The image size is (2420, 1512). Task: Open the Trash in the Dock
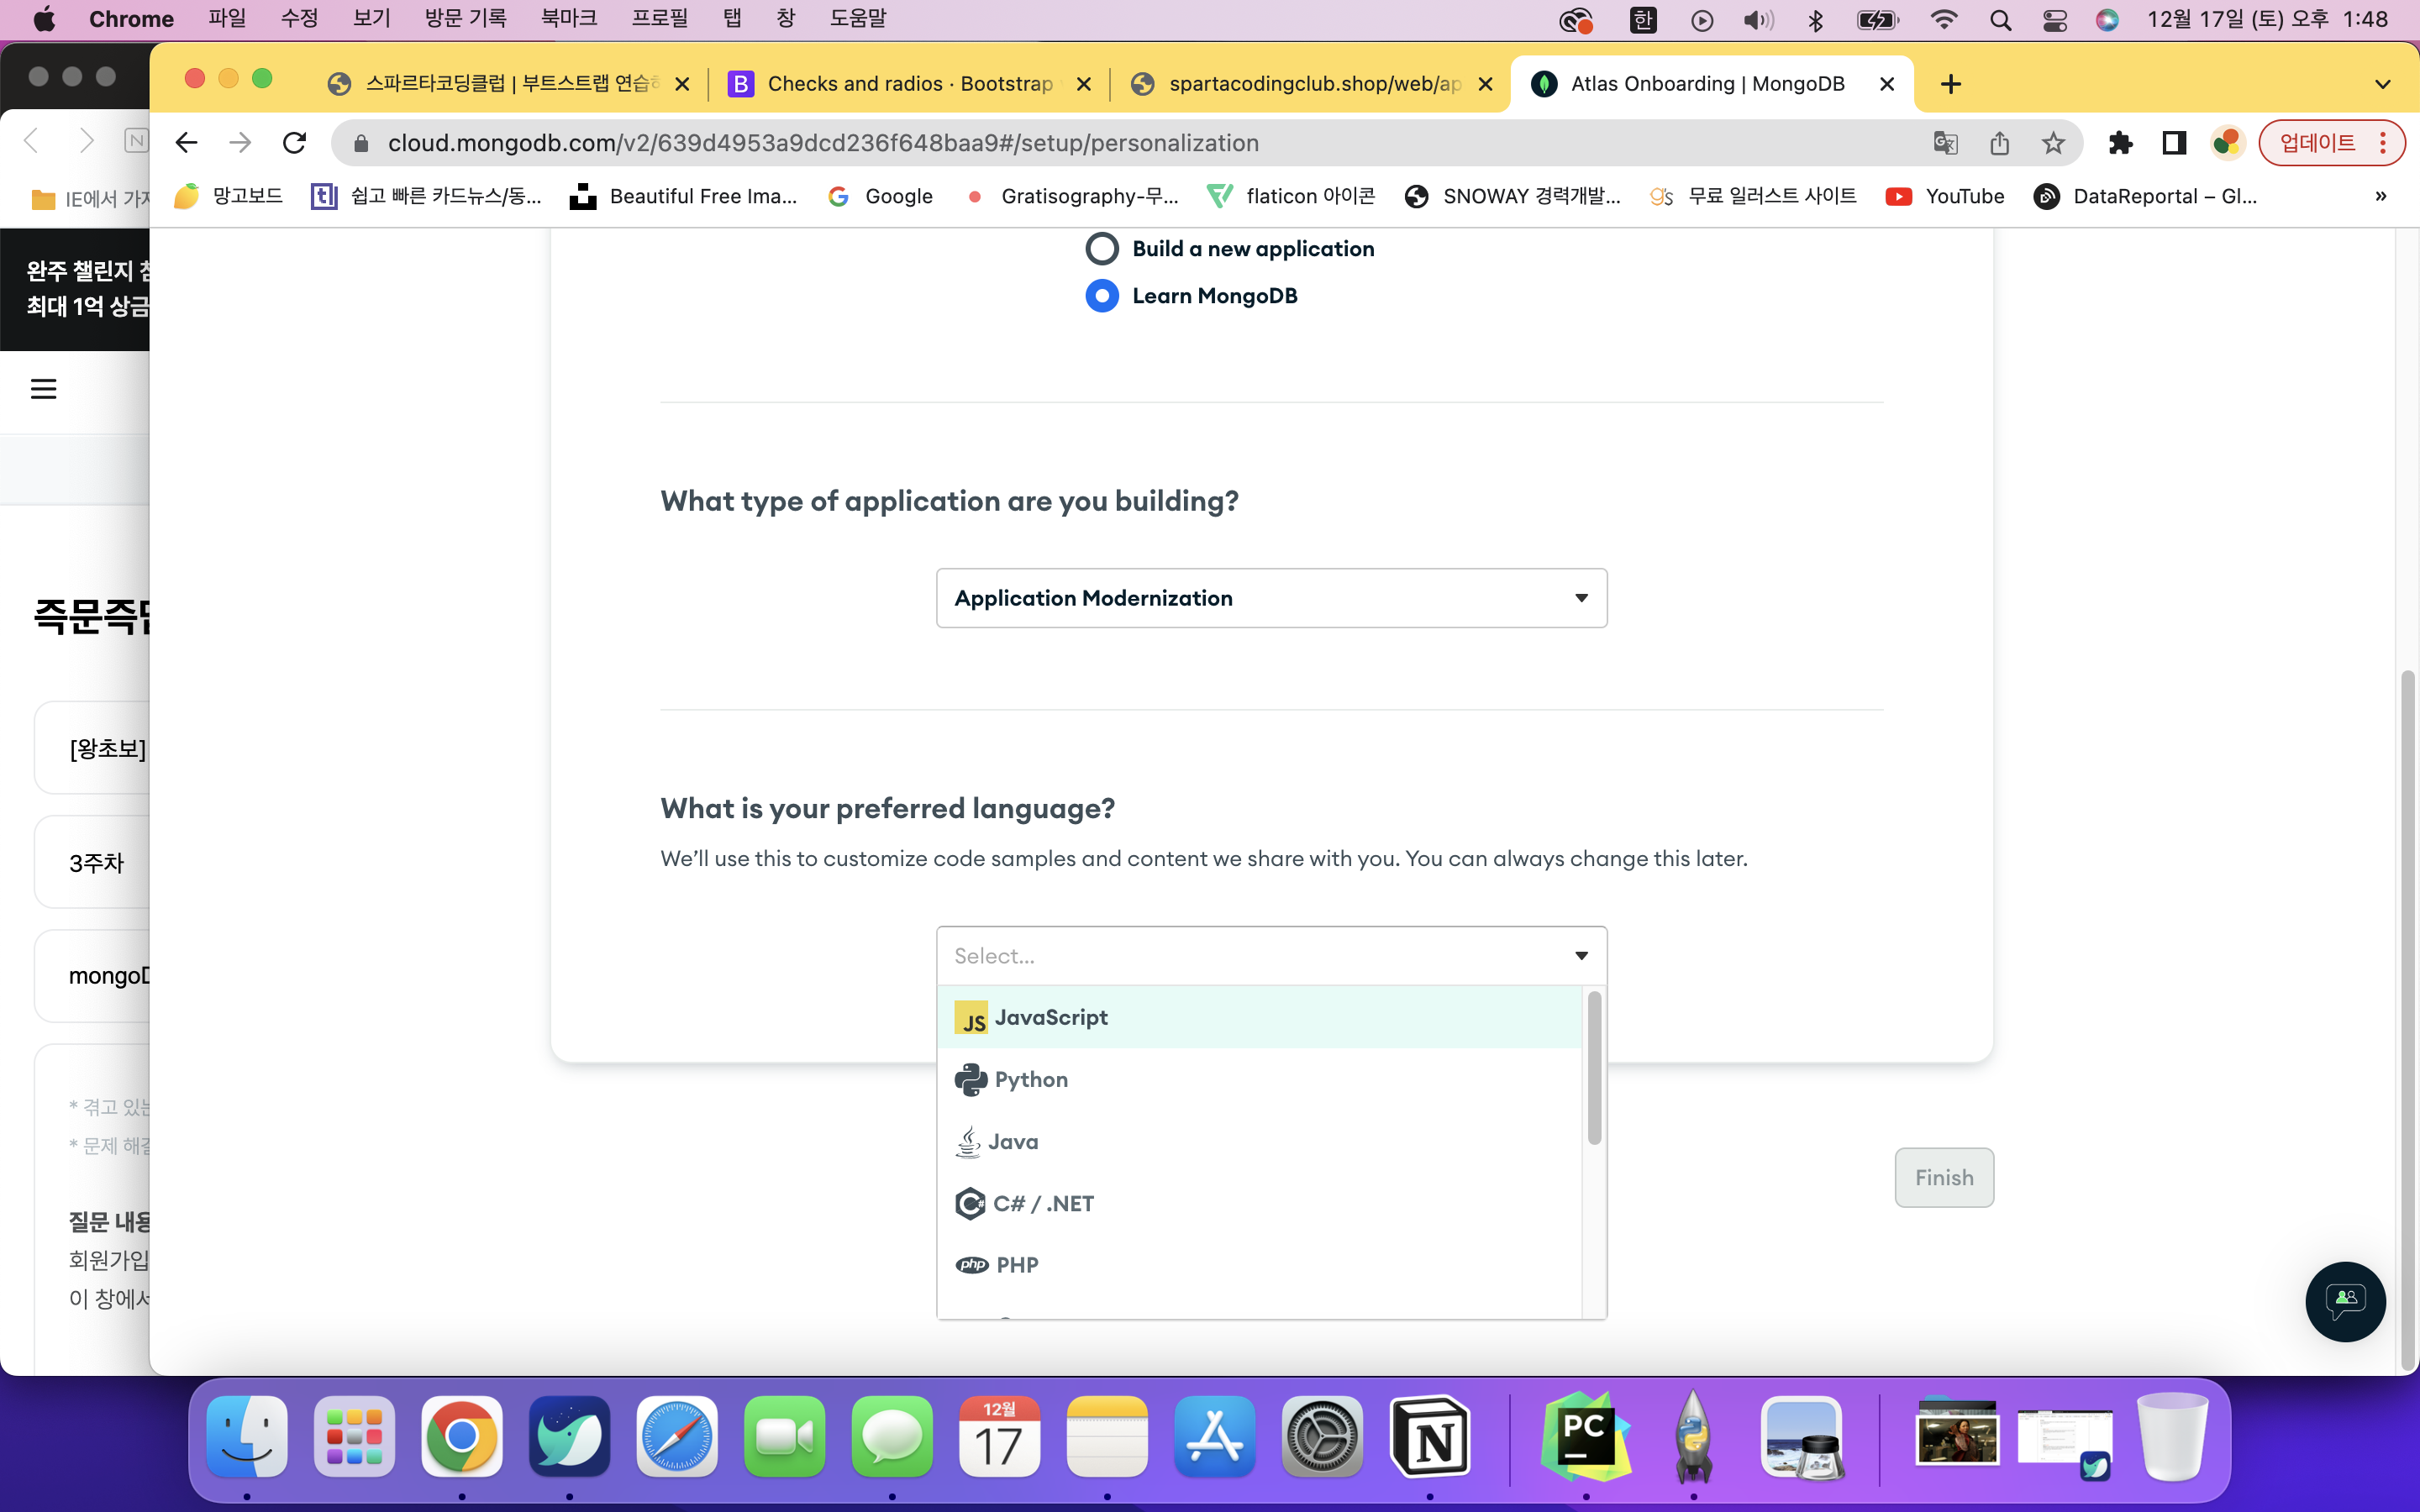(2172, 1436)
